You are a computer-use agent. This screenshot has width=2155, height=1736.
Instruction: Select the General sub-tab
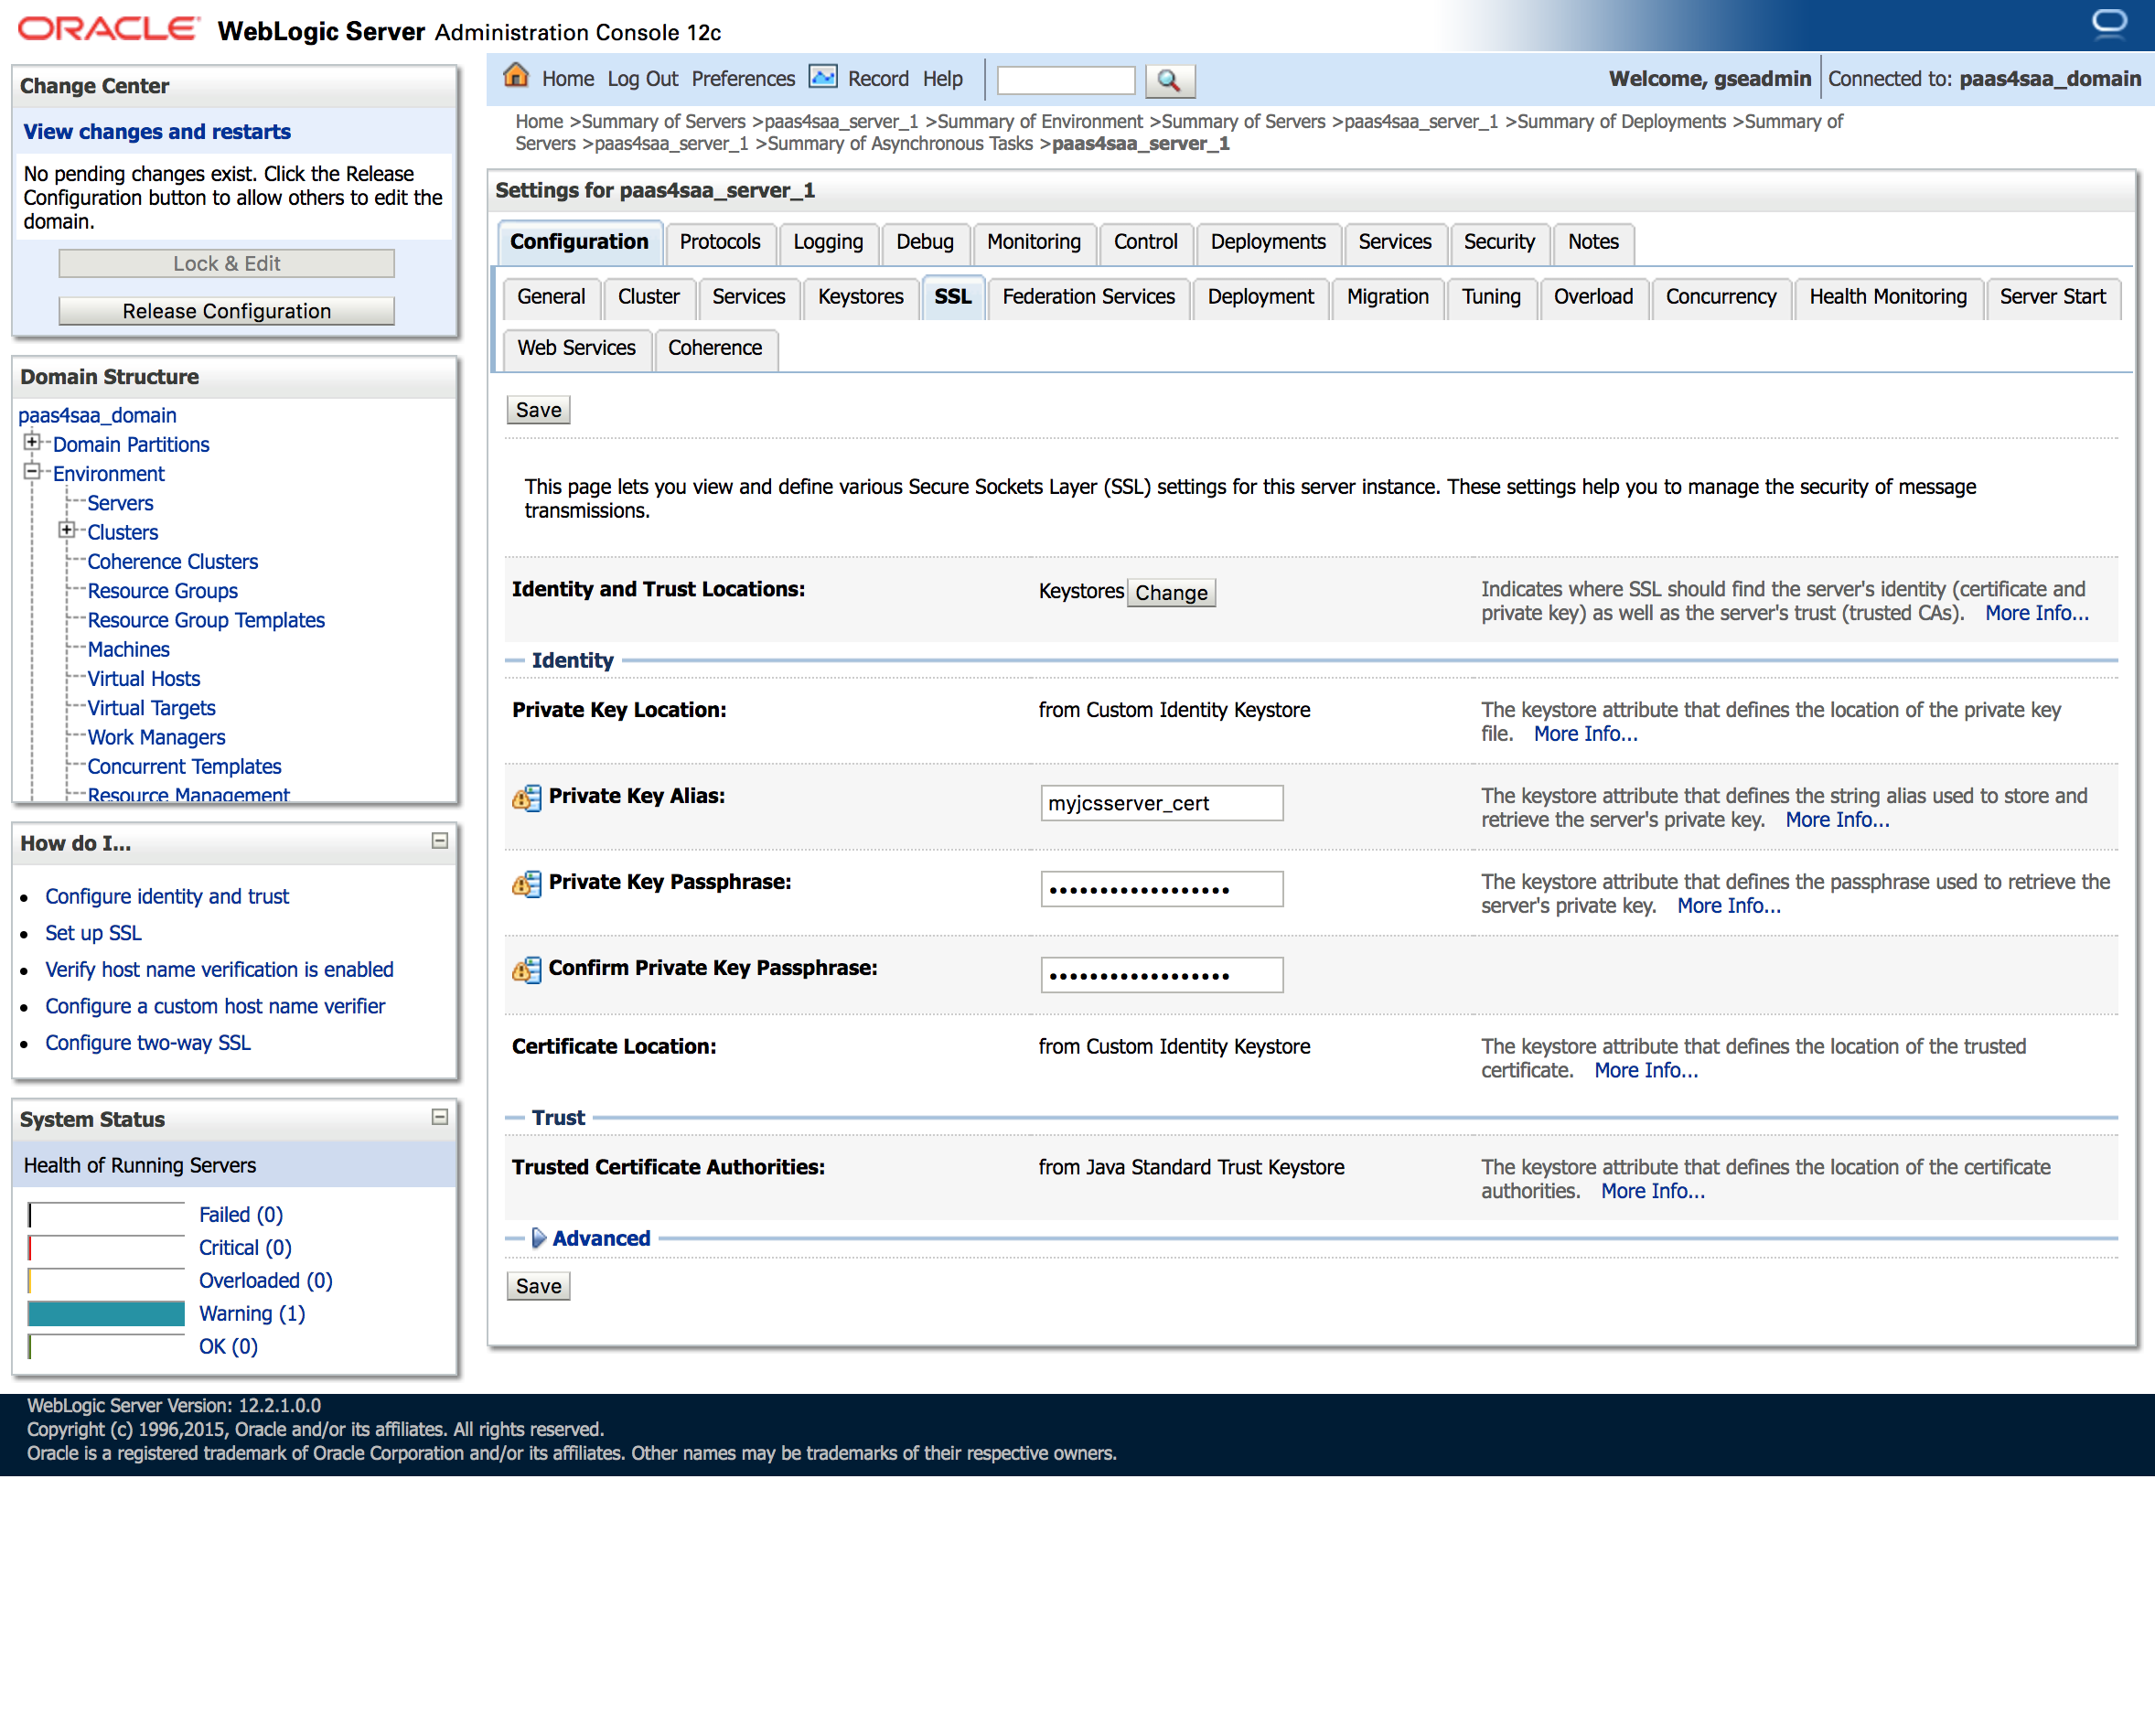tap(551, 297)
